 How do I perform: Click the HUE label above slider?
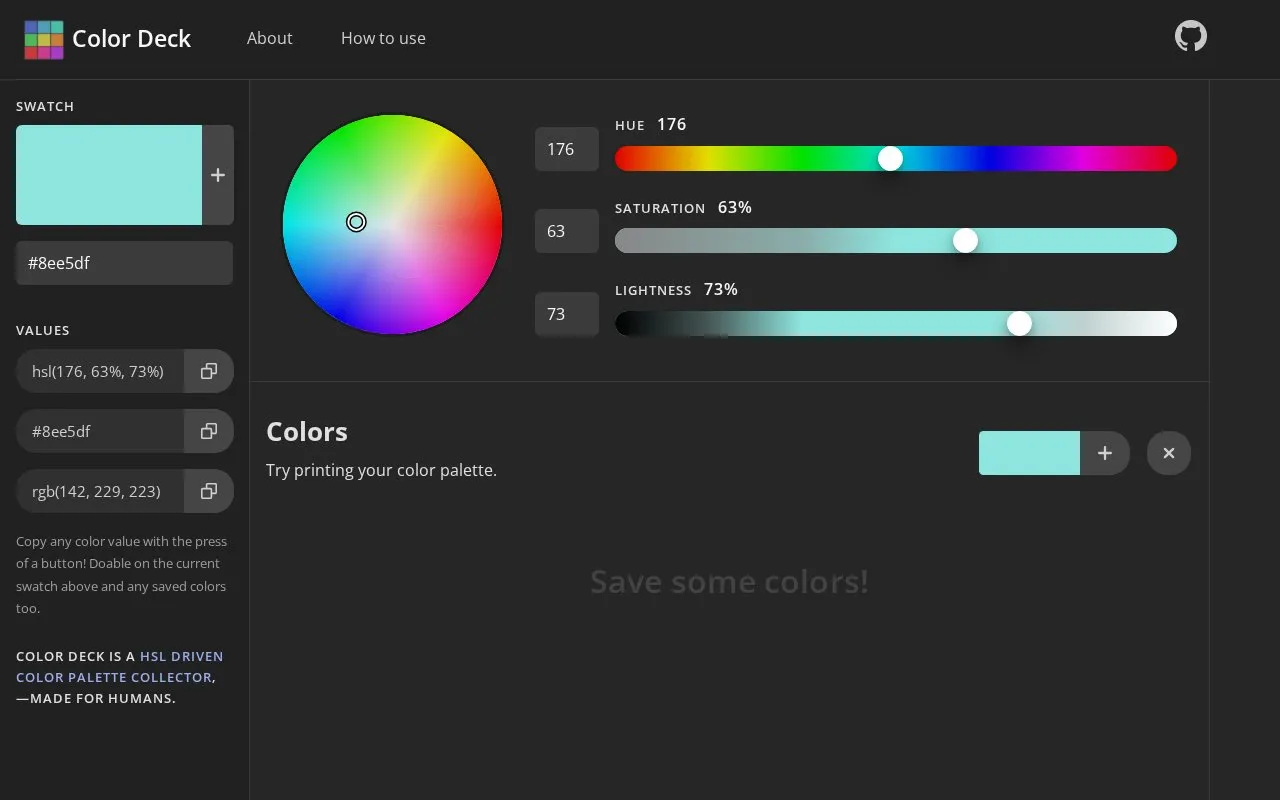630,125
